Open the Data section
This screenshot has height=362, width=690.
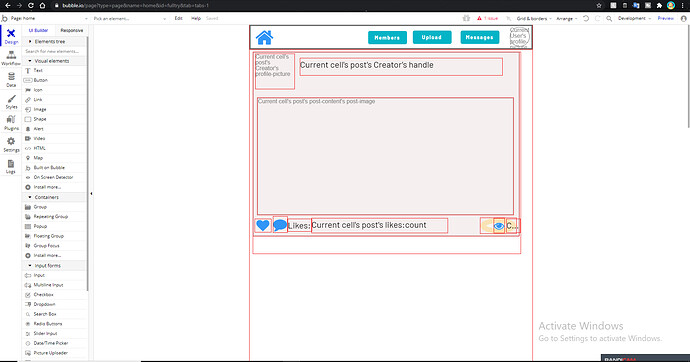tap(11, 80)
